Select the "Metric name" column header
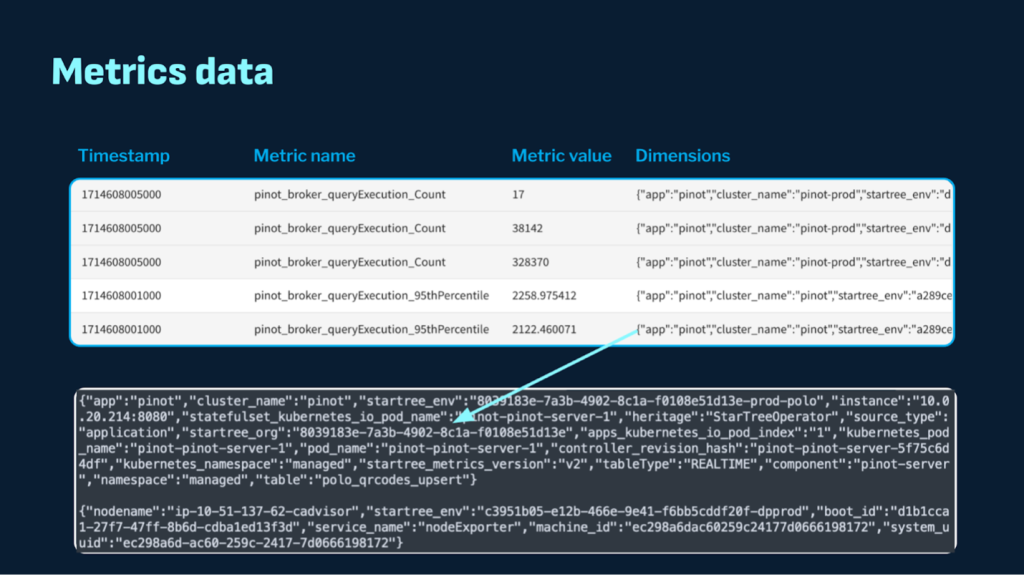Screen dimensions: 1024x577 304,155
